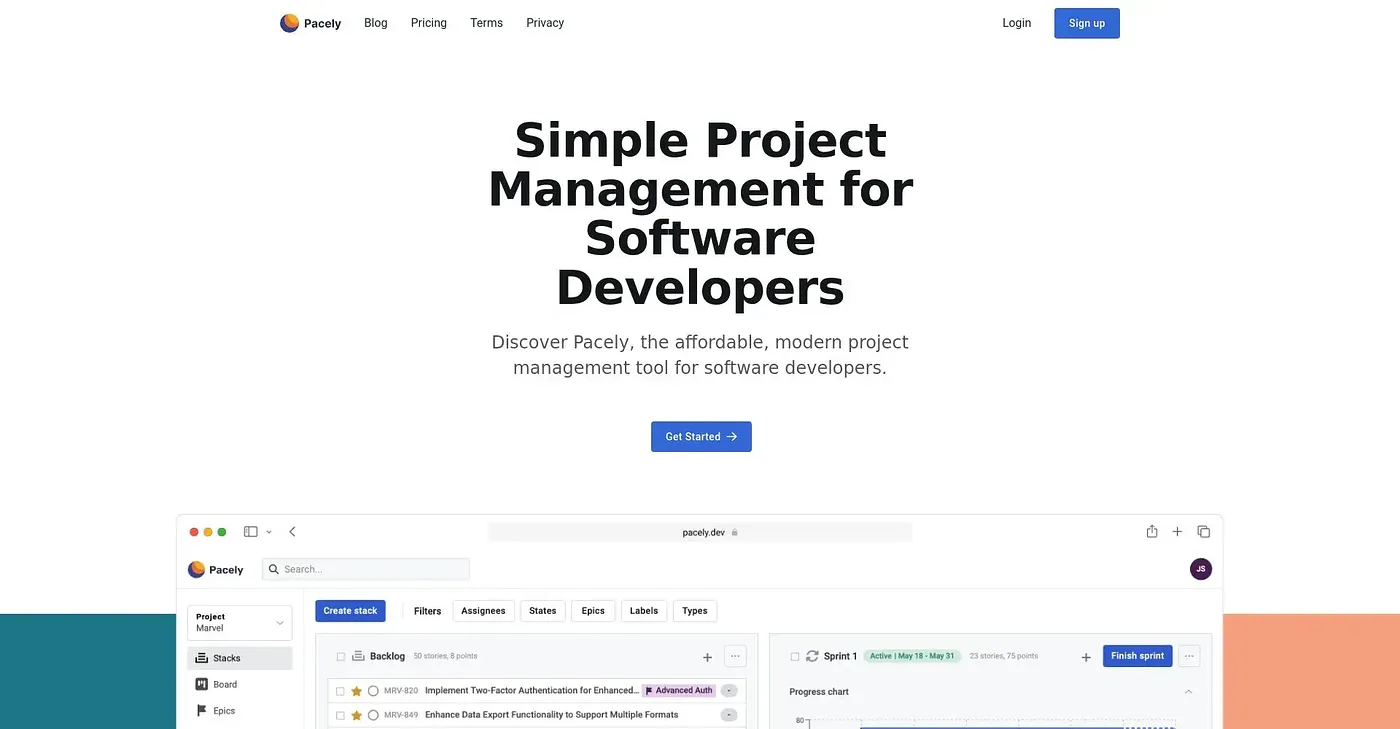Open the Labels filter dropdown
Image resolution: width=1400 pixels, height=729 pixels.
(644, 611)
